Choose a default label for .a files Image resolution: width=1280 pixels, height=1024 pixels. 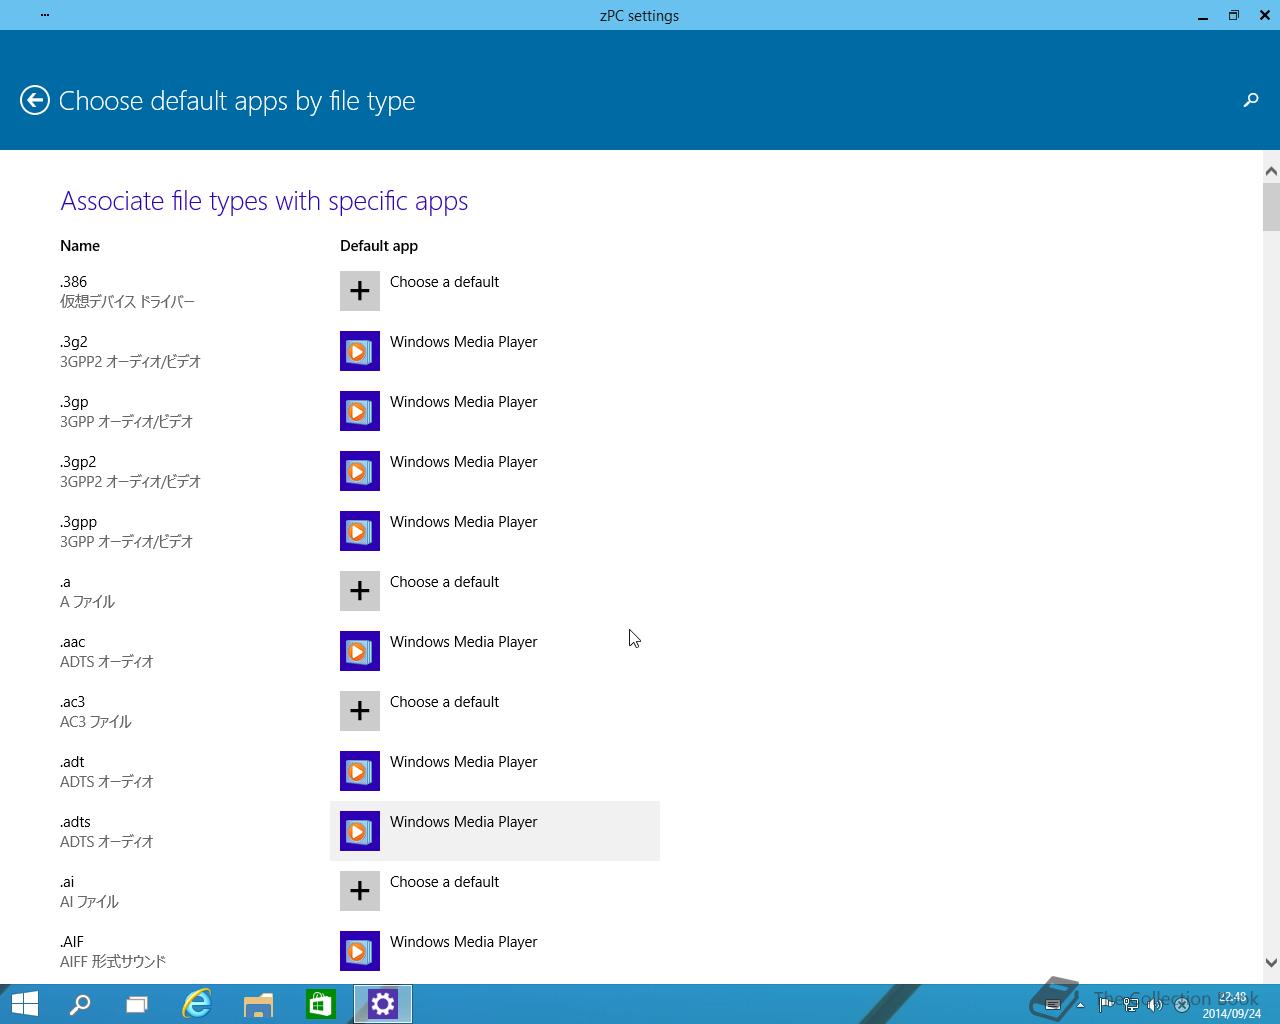444,582
